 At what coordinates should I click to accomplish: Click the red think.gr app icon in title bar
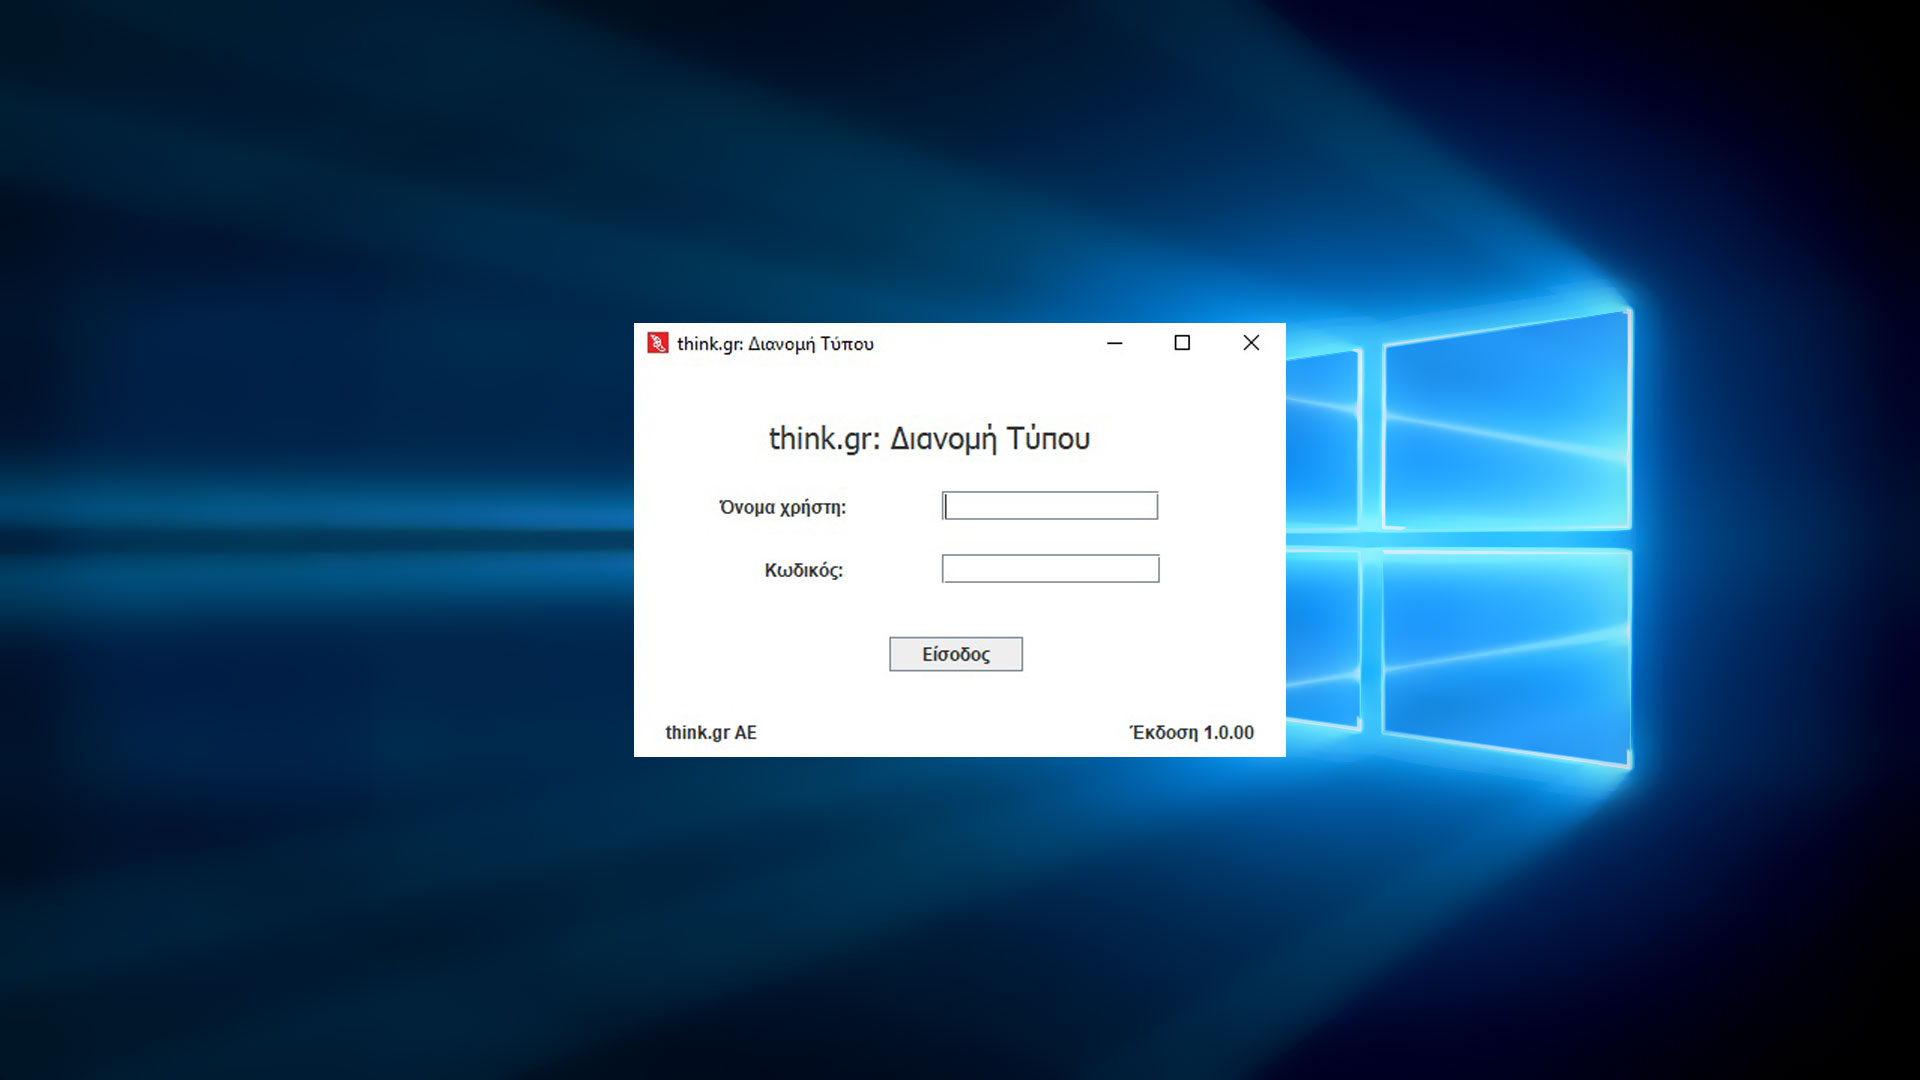(657, 343)
